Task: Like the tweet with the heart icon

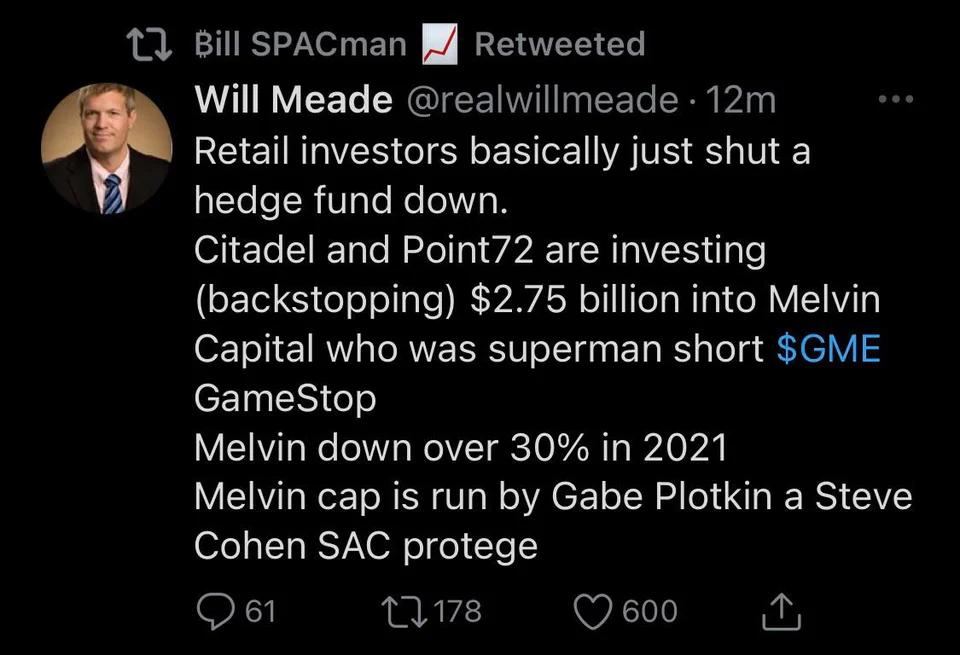Action: click(x=594, y=611)
